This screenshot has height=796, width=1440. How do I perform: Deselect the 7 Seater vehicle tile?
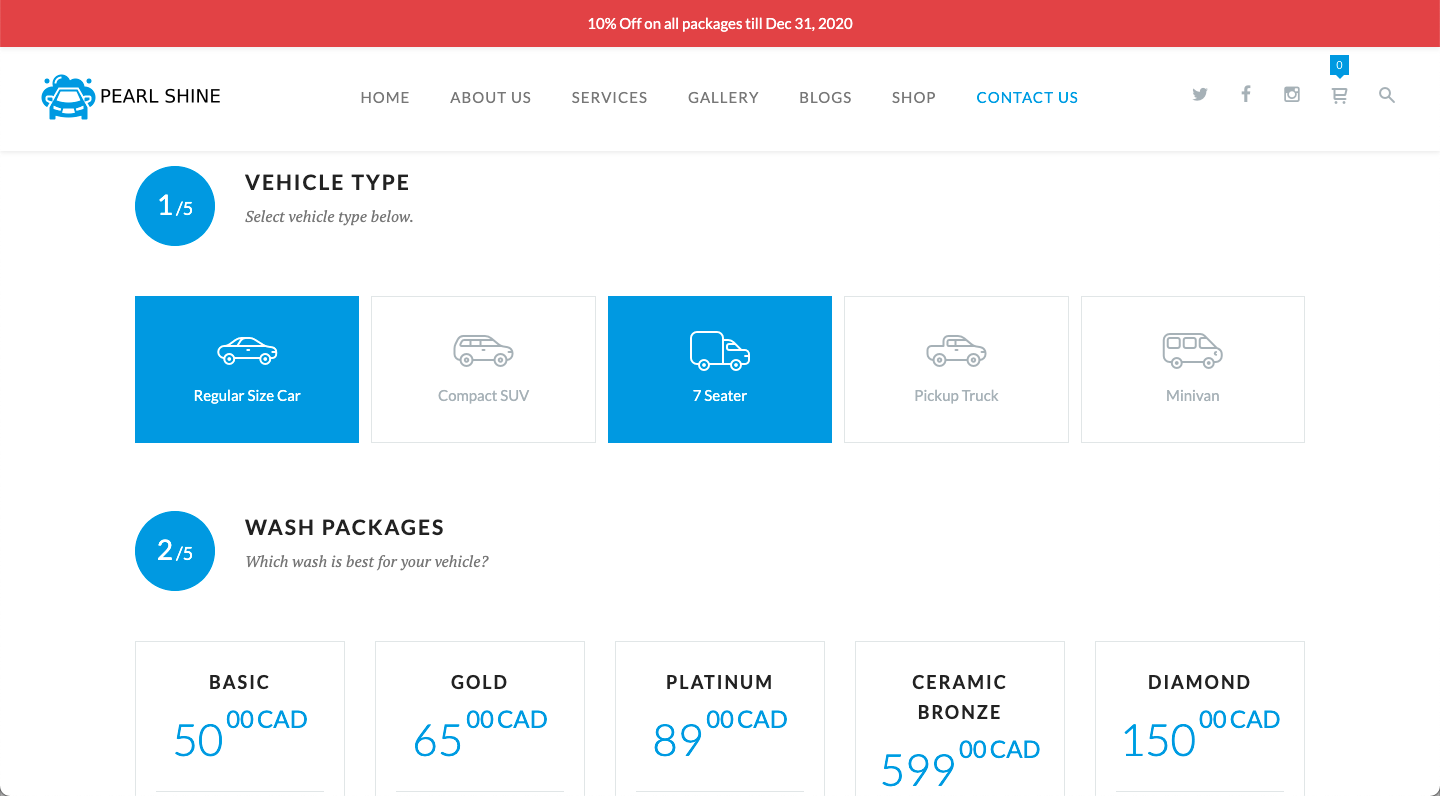720,369
